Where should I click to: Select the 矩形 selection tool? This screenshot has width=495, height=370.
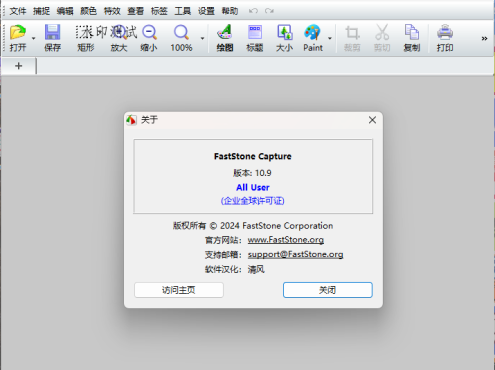point(85,38)
